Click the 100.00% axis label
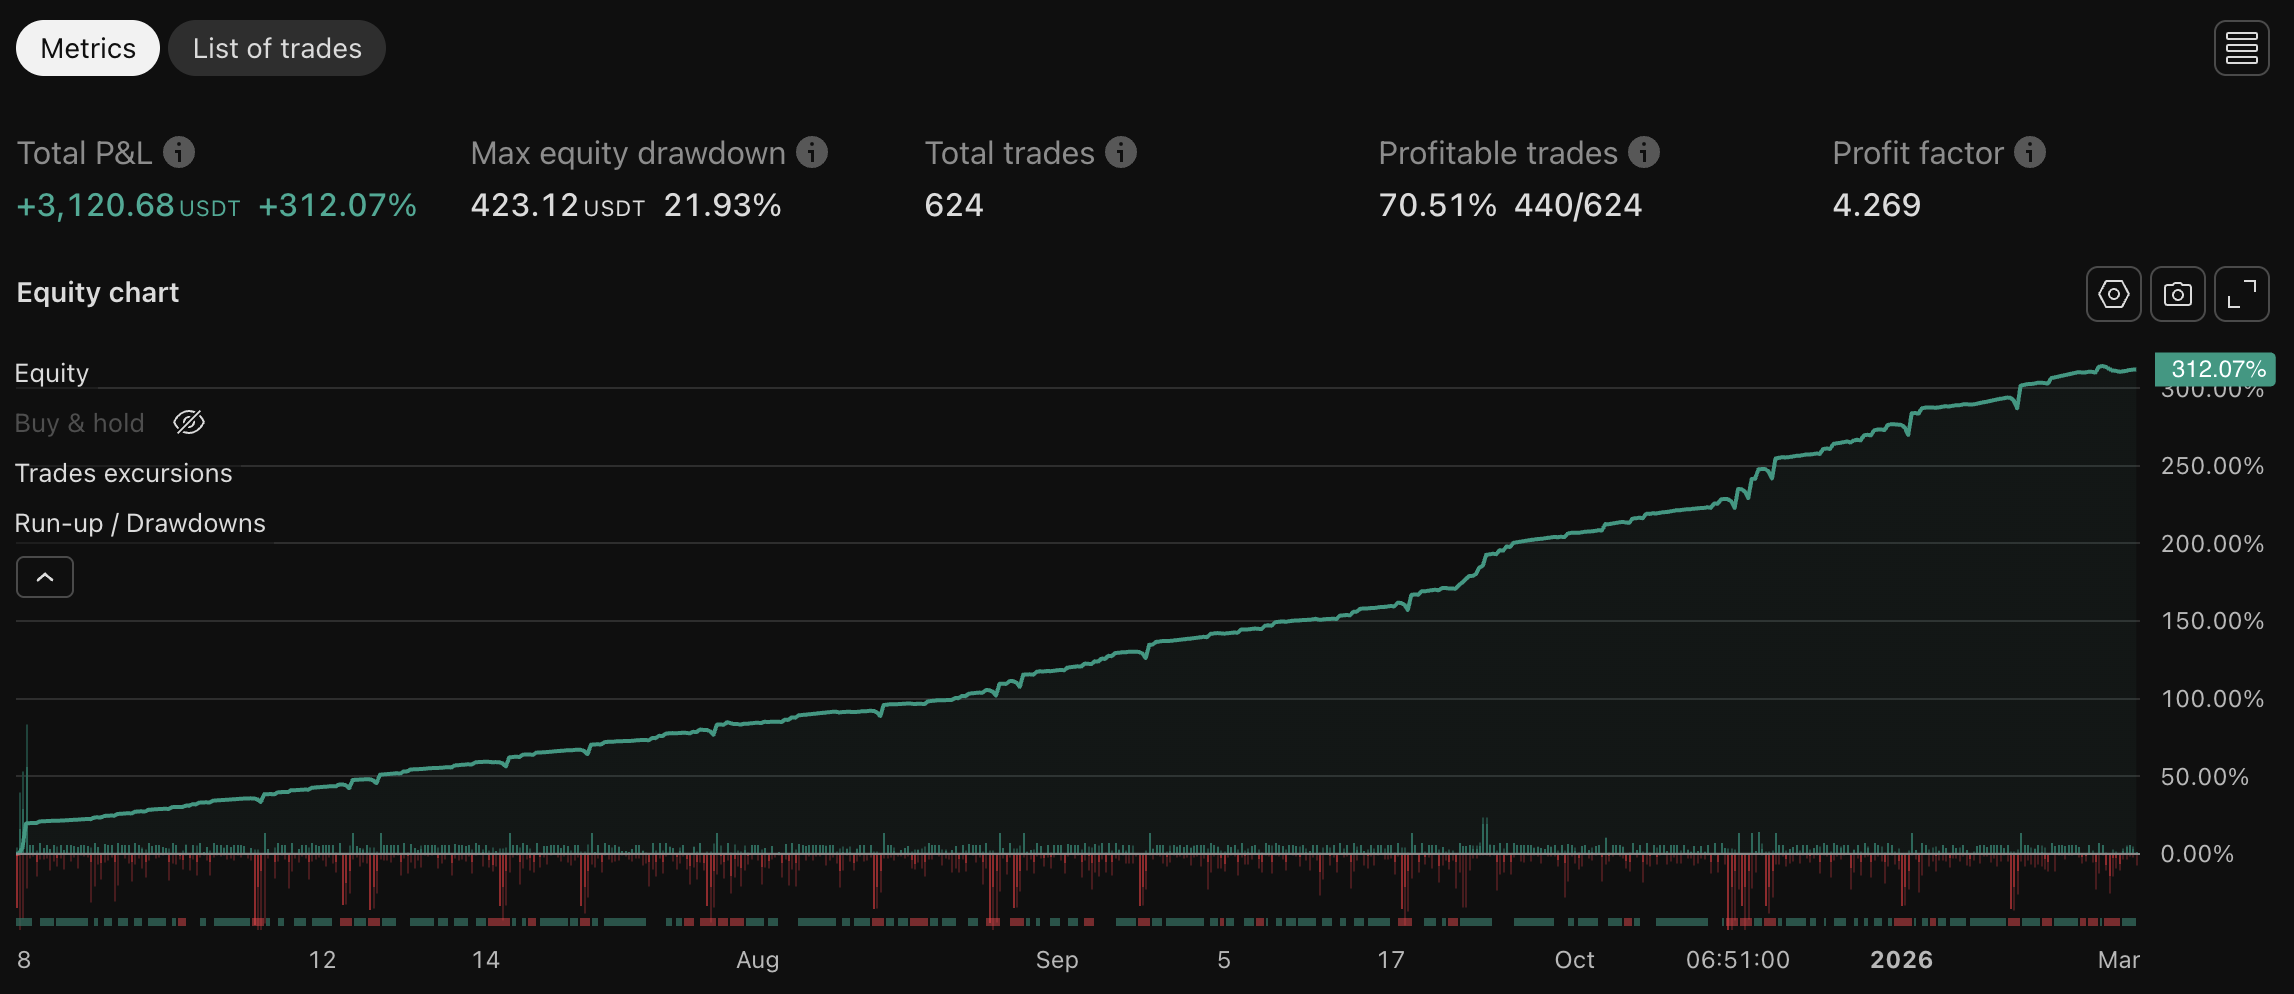The width and height of the screenshot is (2294, 994). [2212, 699]
